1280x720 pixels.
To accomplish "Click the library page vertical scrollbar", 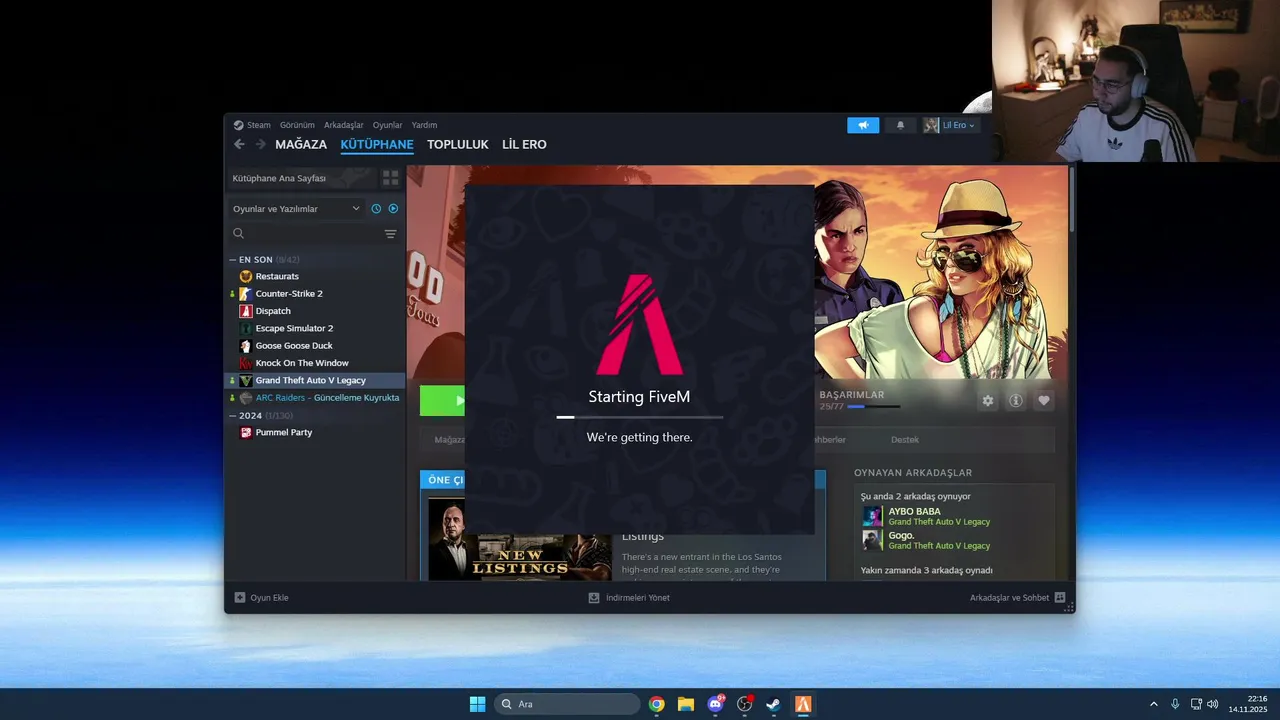I will coord(1072,200).
